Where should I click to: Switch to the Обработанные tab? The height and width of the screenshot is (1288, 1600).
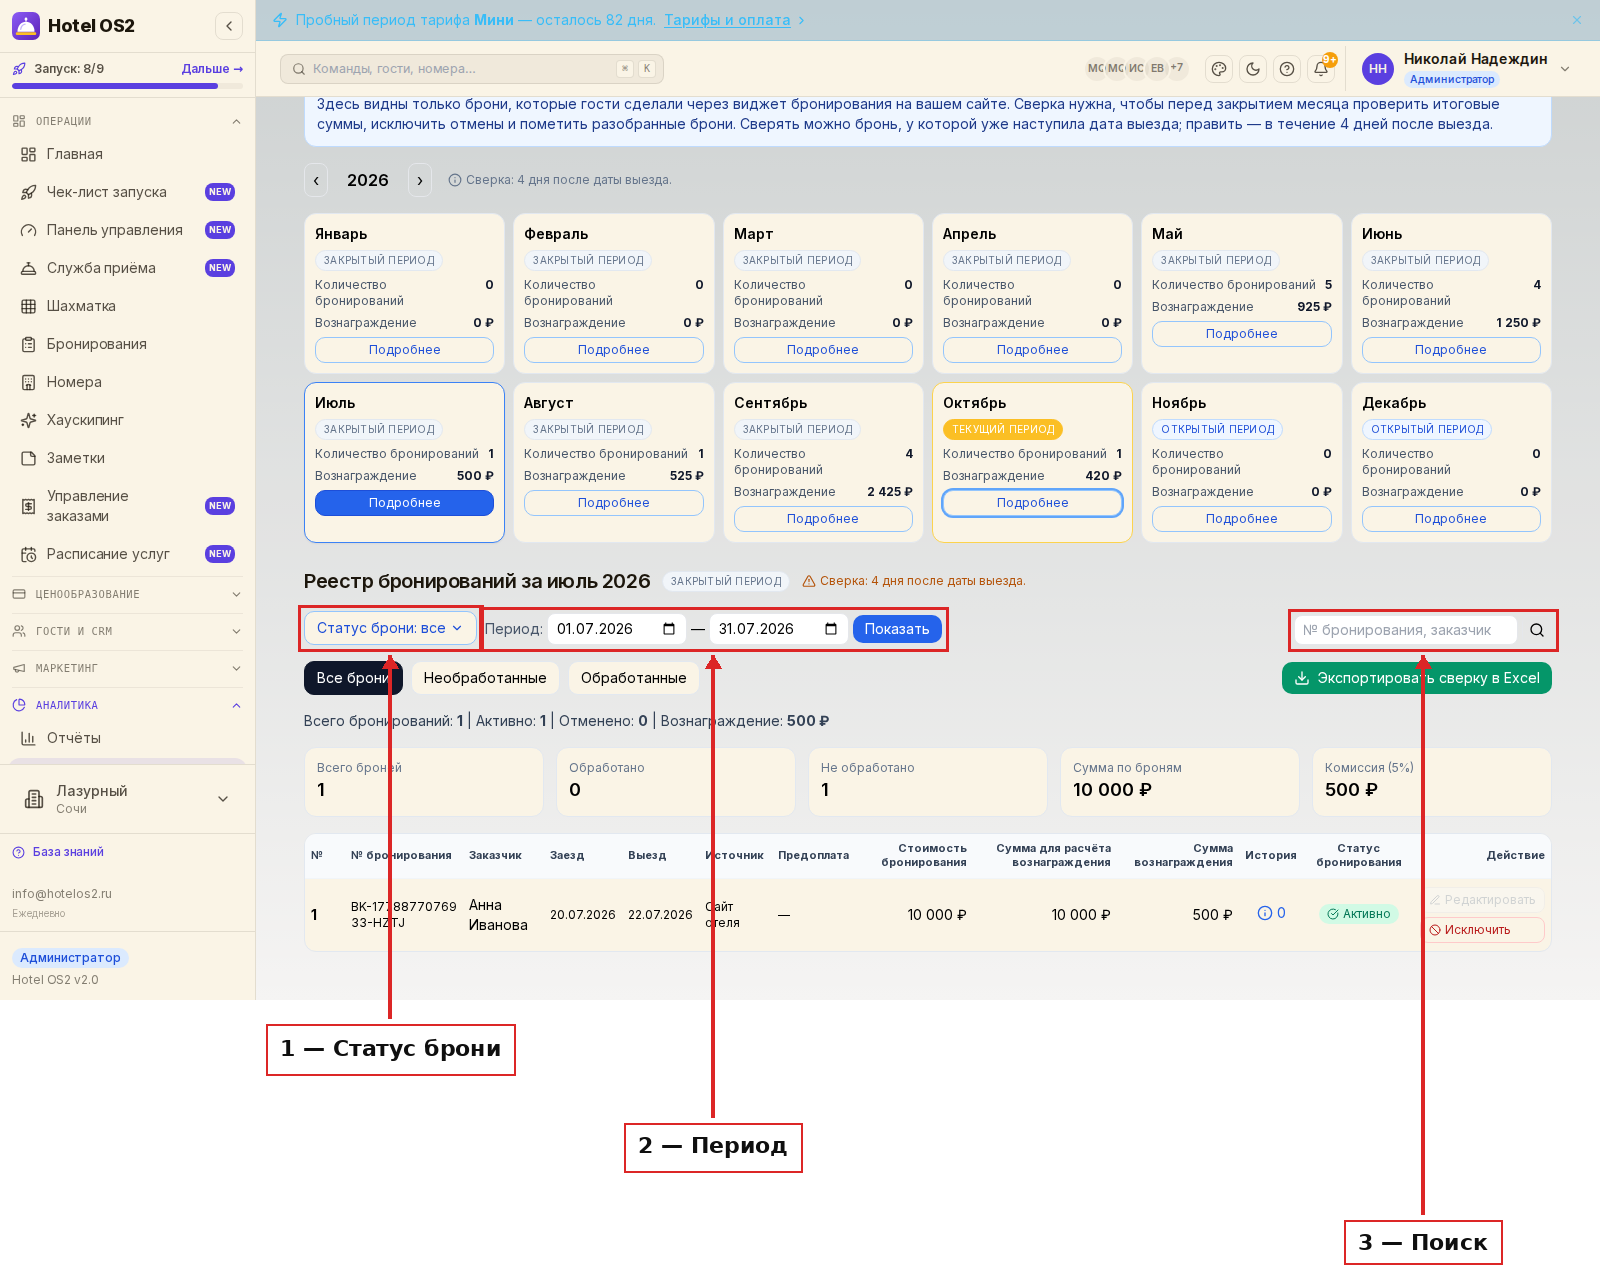coord(633,678)
